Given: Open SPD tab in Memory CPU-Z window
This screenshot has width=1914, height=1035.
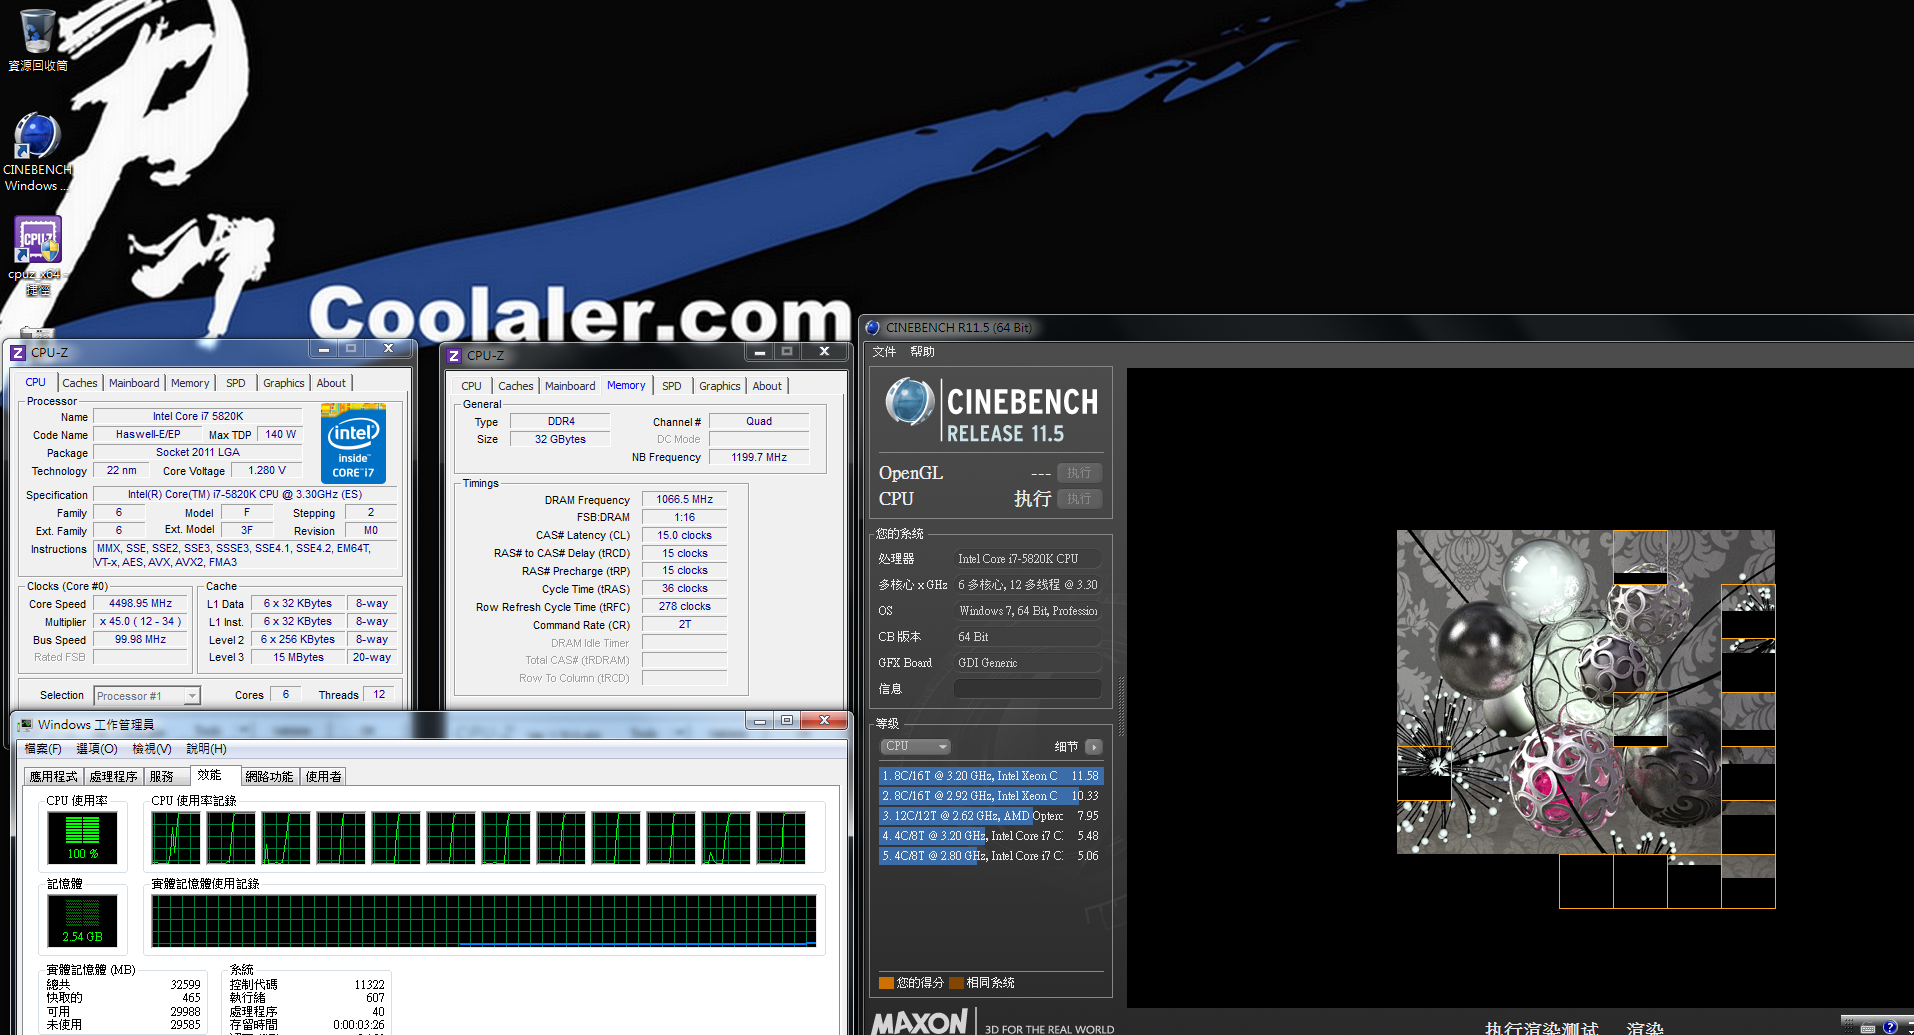Looking at the screenshot, I should tap(672, 386).
